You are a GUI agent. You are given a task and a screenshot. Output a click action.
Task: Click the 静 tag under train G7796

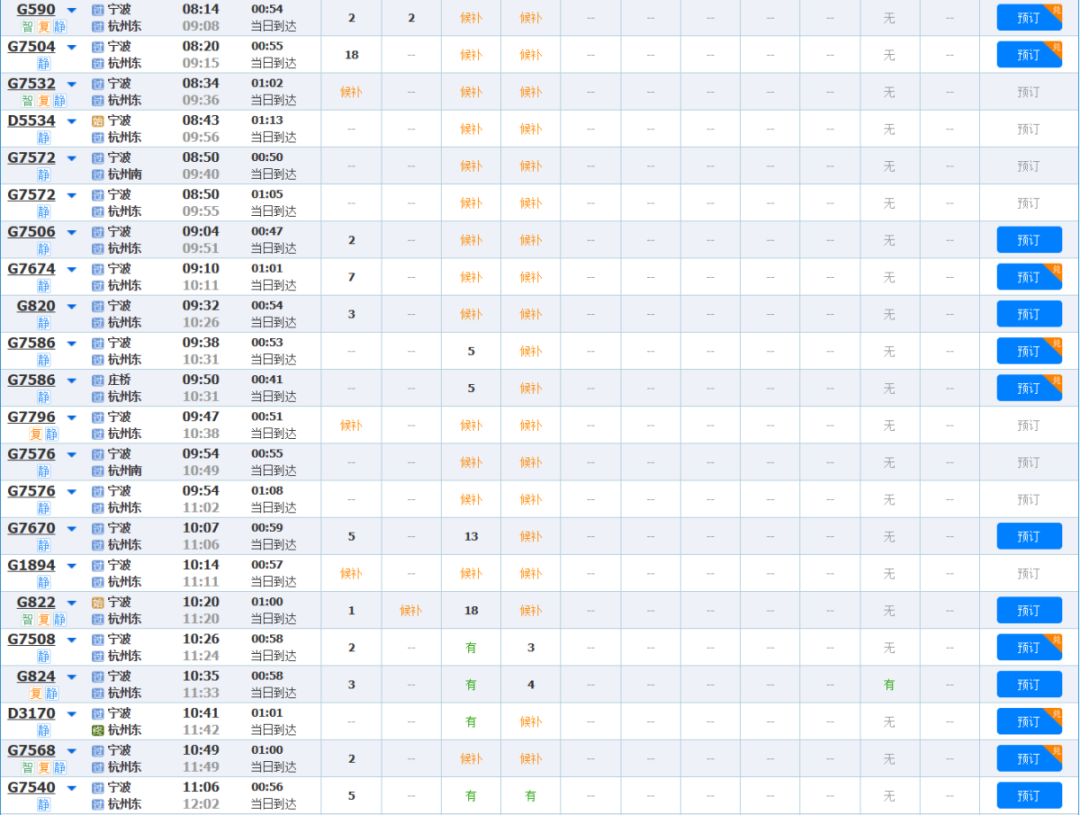[52, 434]
